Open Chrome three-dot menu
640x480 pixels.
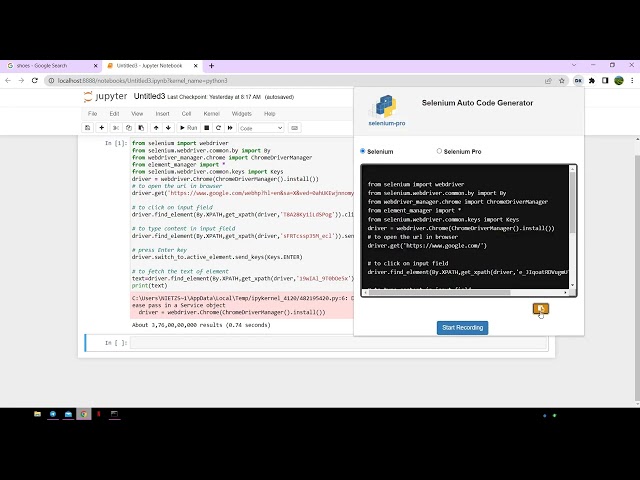632,81
